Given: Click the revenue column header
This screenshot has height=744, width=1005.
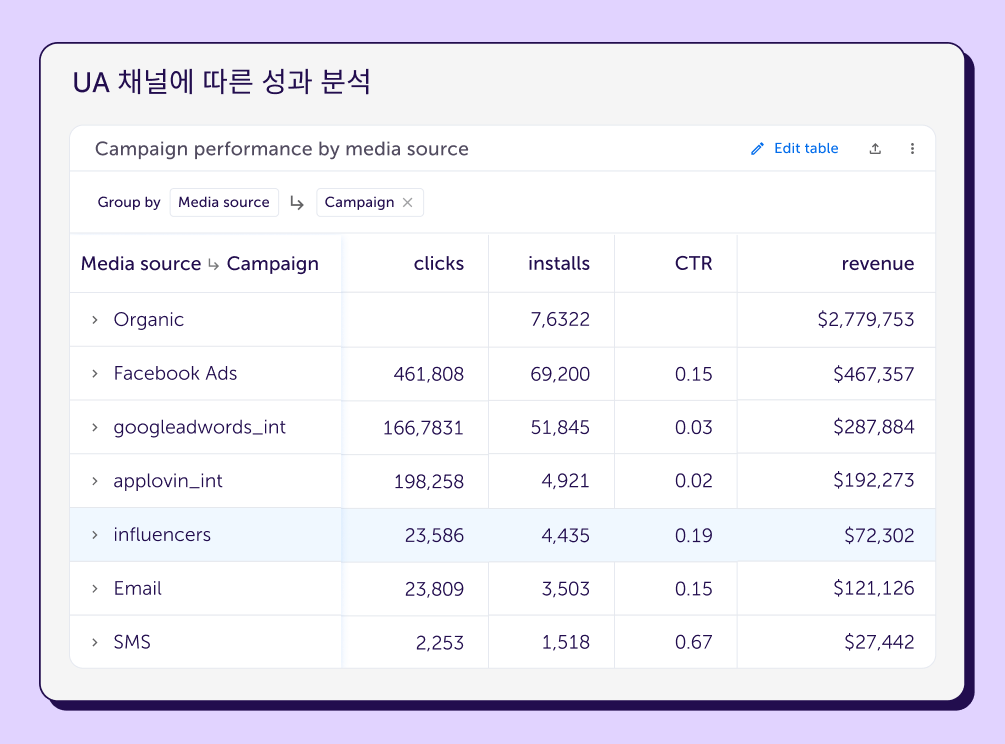Looking at the screenshot, I should point(877,264).
